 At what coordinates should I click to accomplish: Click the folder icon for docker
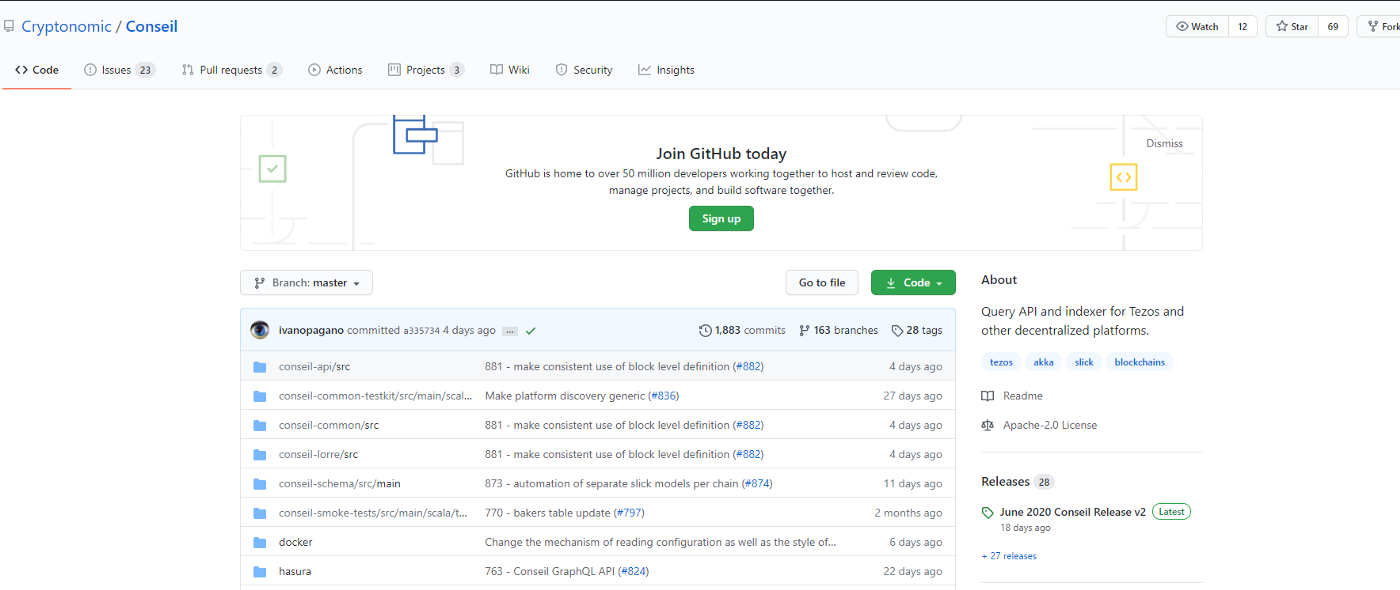pyautogui.click(x=260, y=542)
